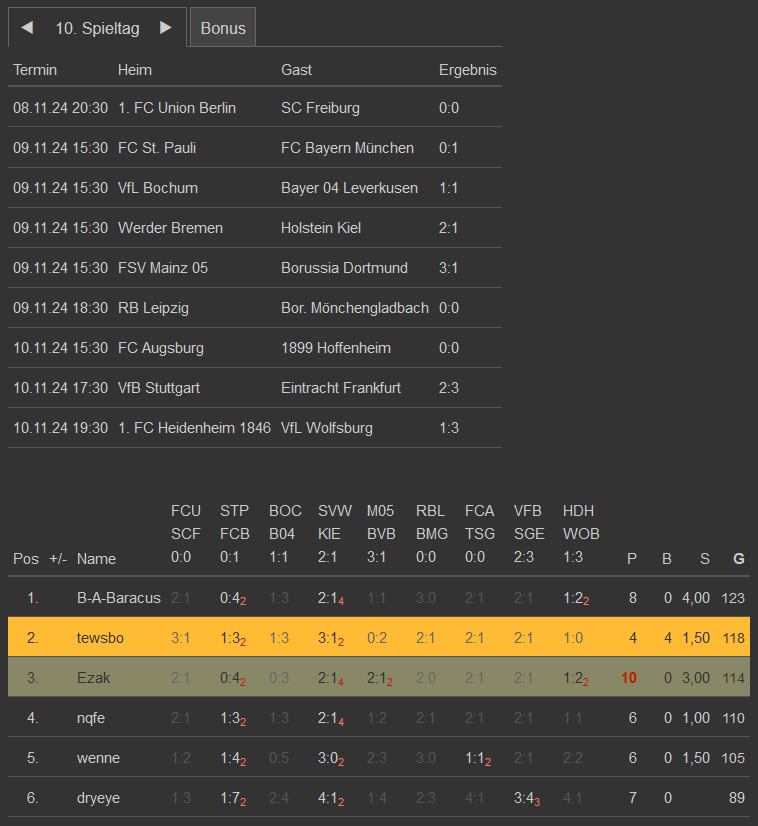The width and height of the screenshot is (758, 826).
Task: Click player name dryeye
Action: click(99, 798)
